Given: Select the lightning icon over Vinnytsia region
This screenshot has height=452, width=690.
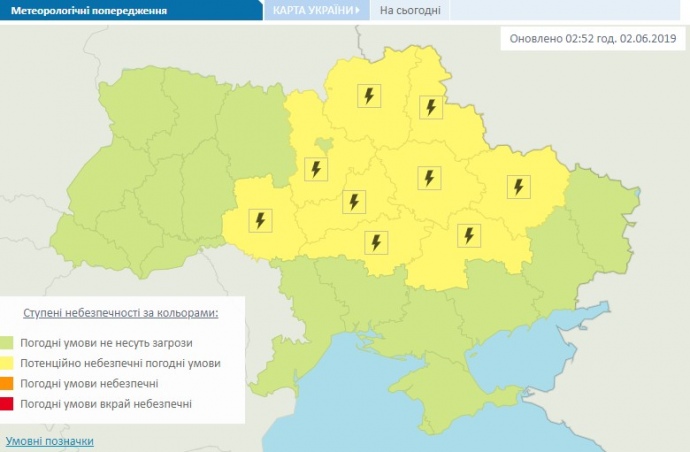Looking at the screenshot, I should point(260,220).
